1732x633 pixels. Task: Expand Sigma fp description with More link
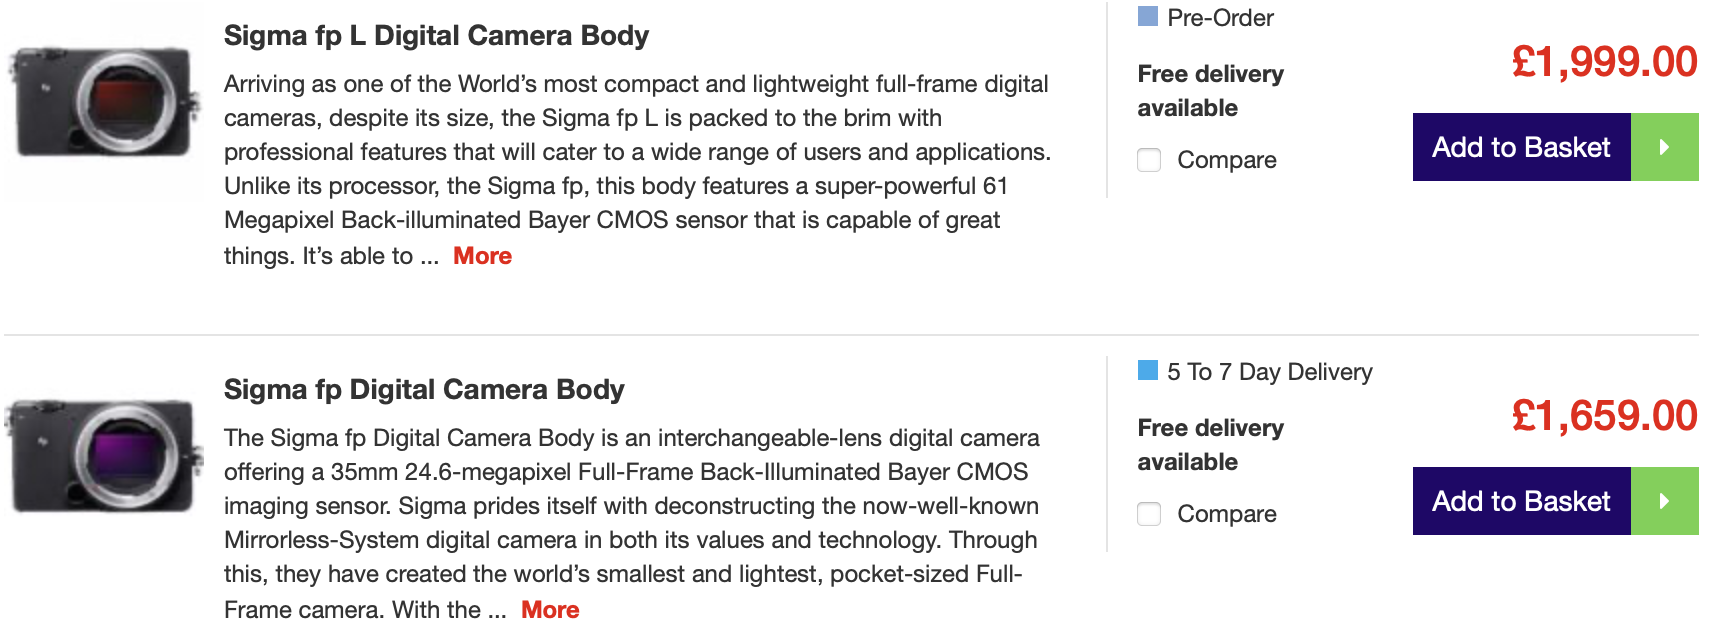coord(550,610)
